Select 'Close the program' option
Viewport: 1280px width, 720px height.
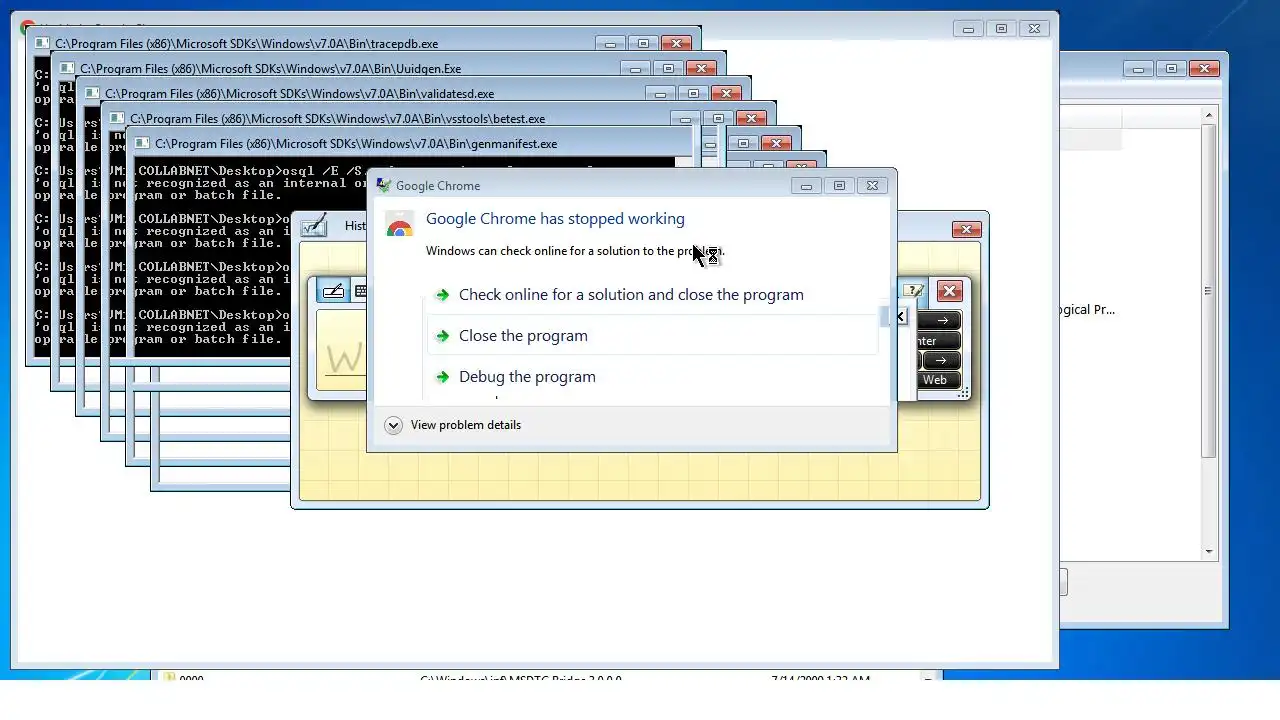[652, 336]
